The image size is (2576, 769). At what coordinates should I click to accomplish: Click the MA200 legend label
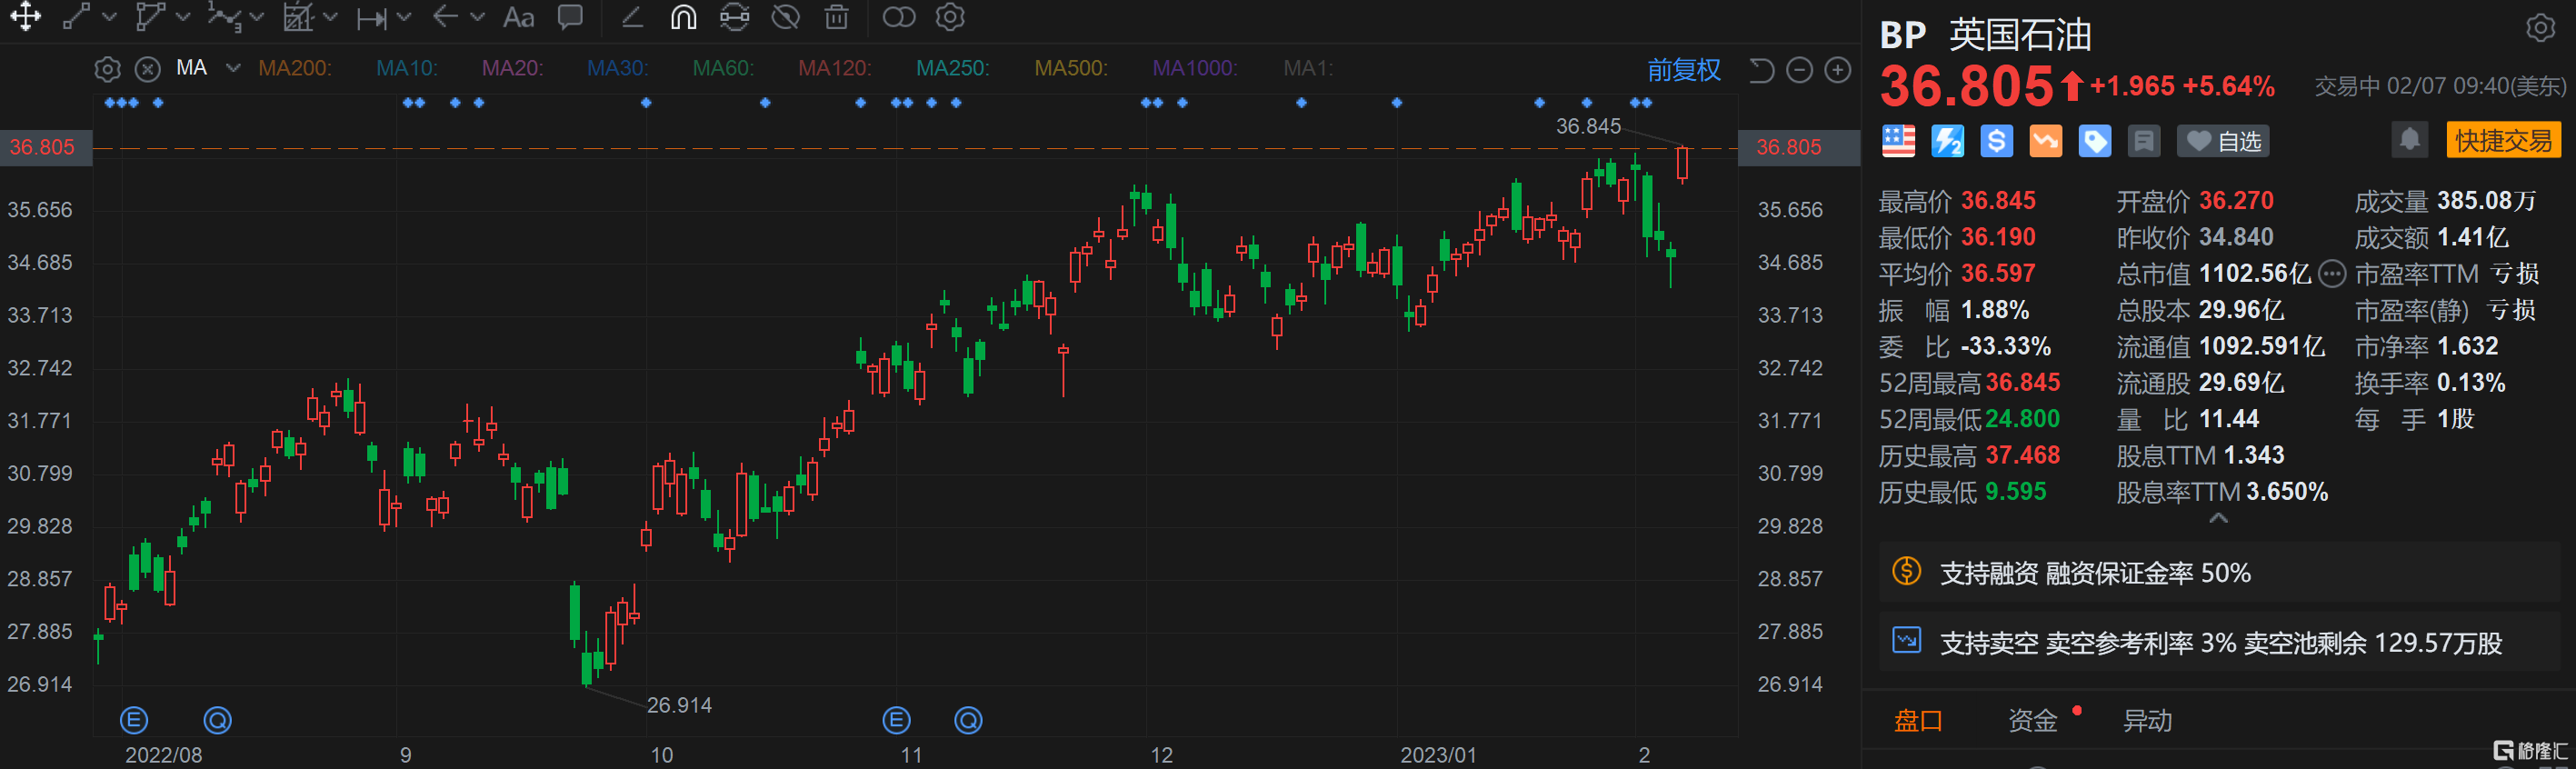tap(295, 68)
